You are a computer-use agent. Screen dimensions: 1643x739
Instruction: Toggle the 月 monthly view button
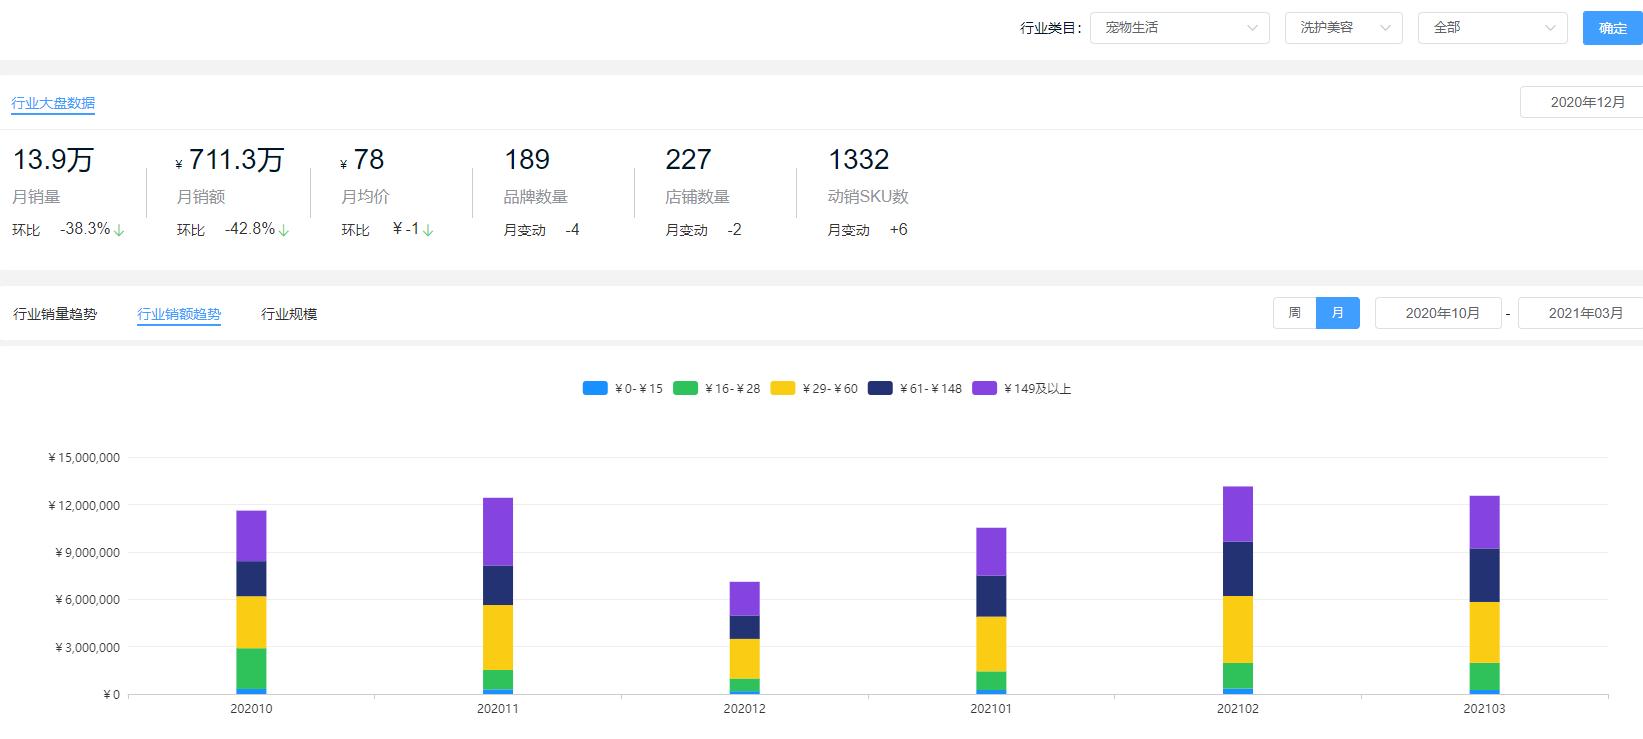tap(1338, 313)
